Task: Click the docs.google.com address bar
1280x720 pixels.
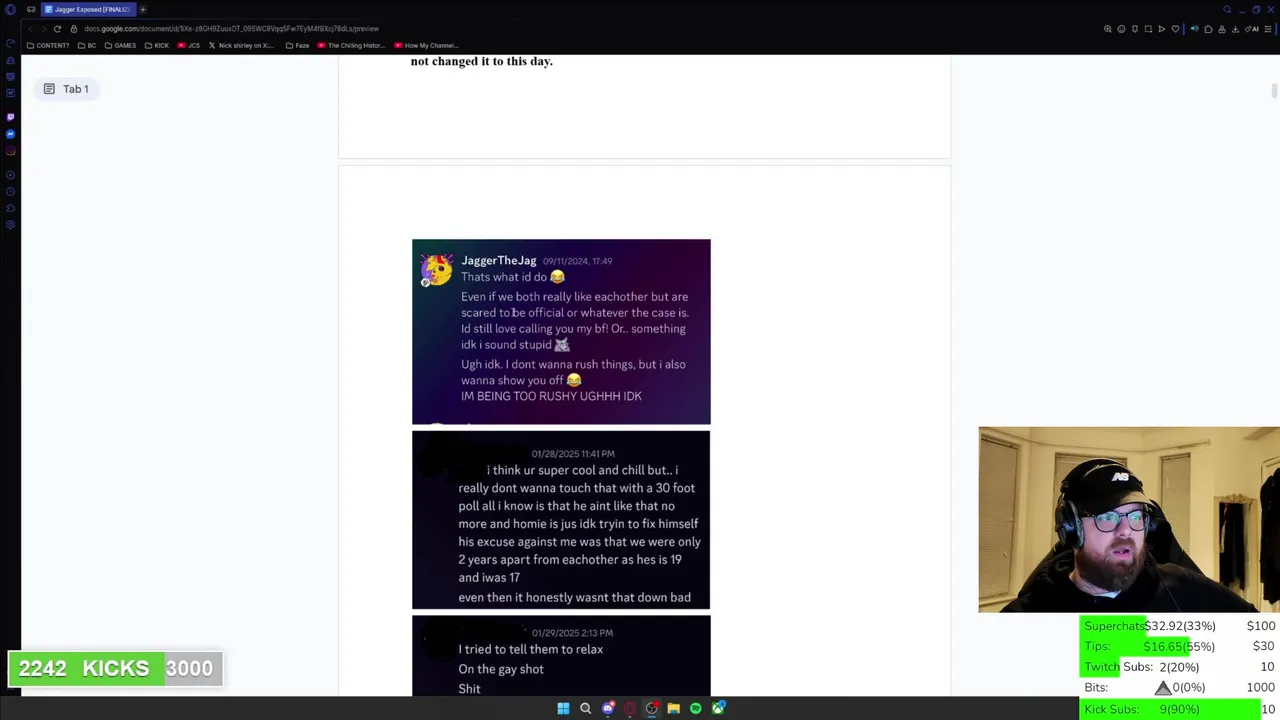Action: pyautogui.click(x=231, y=29)
